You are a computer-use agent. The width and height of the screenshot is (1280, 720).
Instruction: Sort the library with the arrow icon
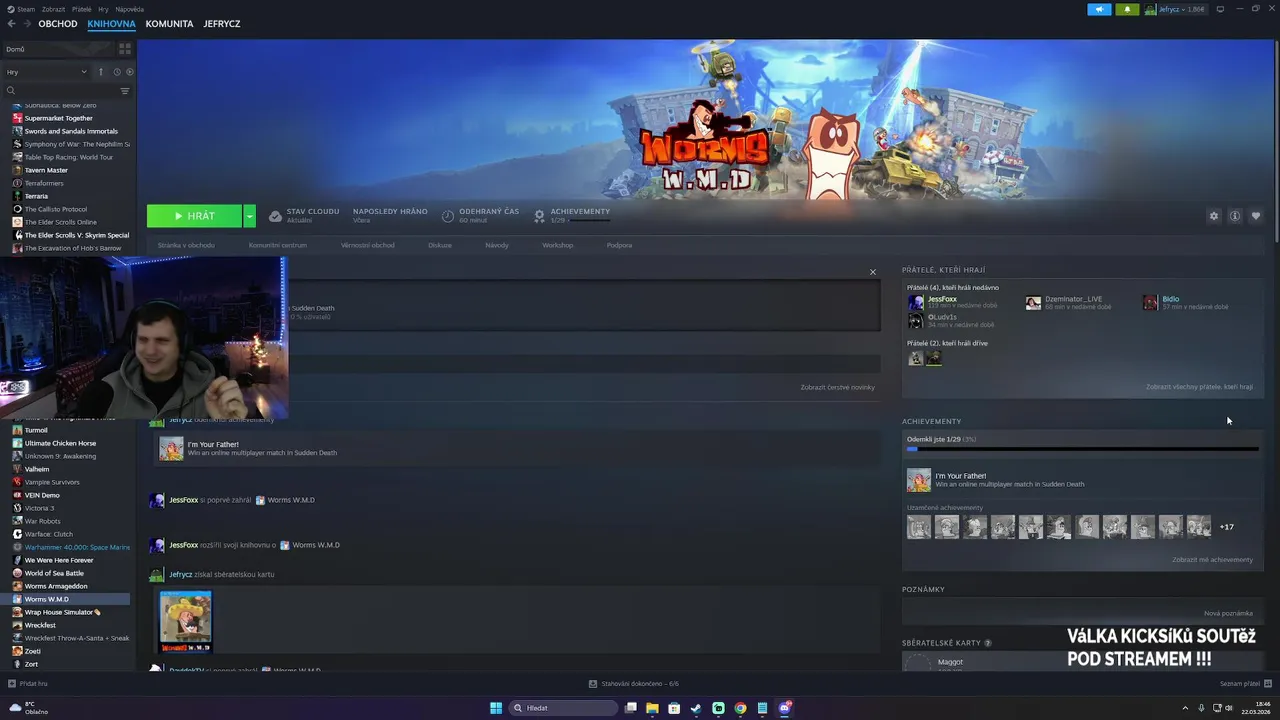100,72
